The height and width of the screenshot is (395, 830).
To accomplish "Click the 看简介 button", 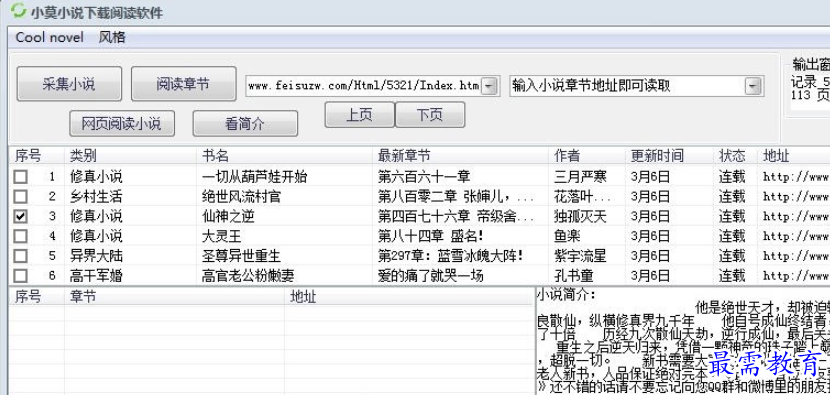I will tap(245, 124).
